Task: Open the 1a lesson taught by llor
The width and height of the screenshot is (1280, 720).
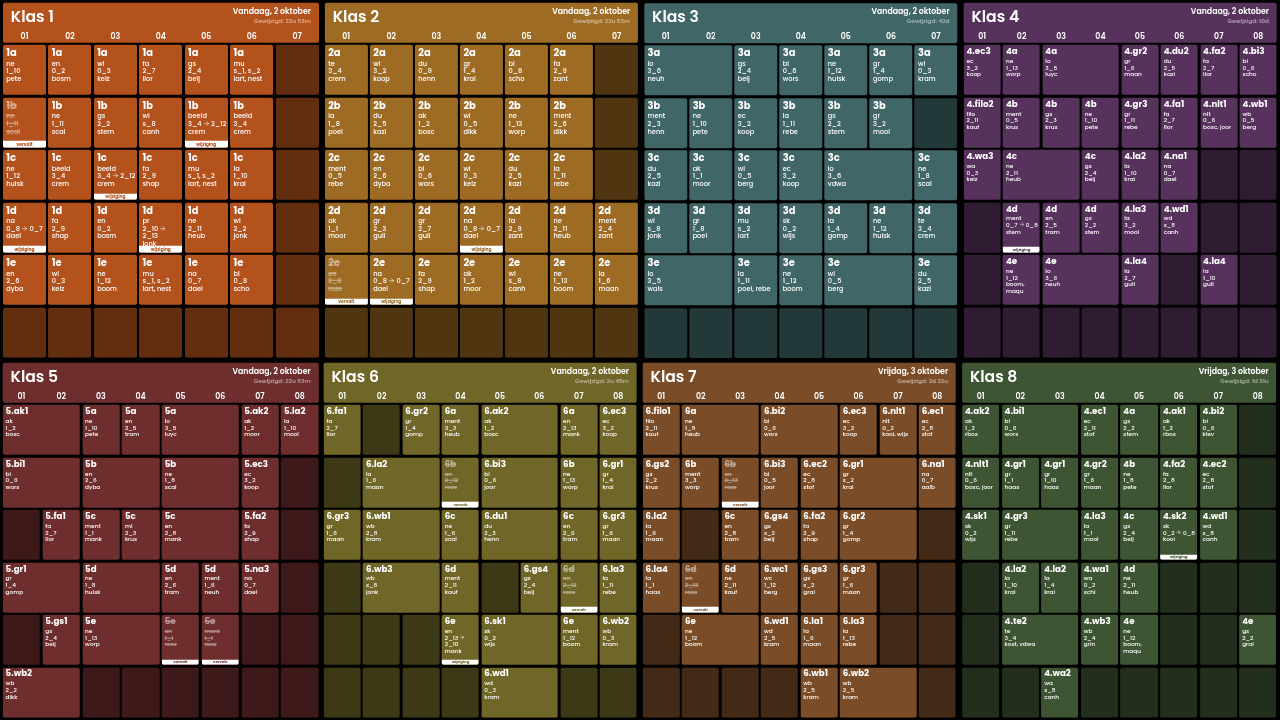Action: coord(160,69)
